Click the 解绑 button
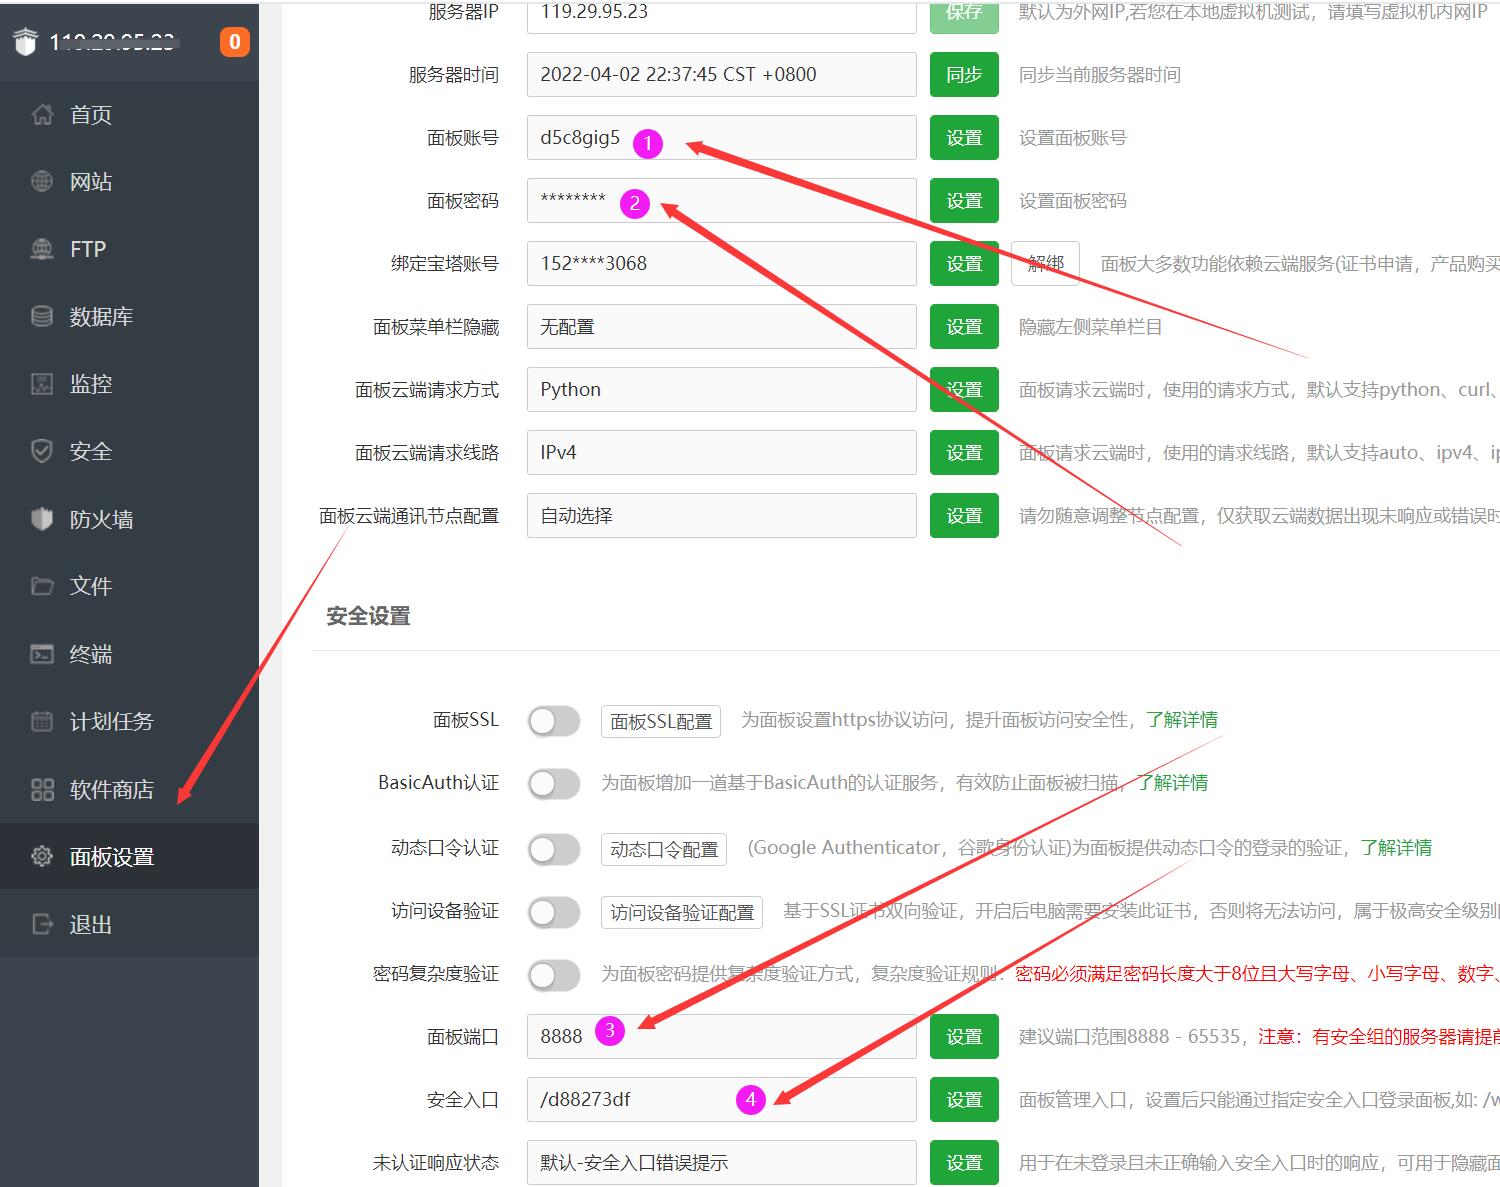The width and height of the screenshot is (1500, 1187). 1045,264
